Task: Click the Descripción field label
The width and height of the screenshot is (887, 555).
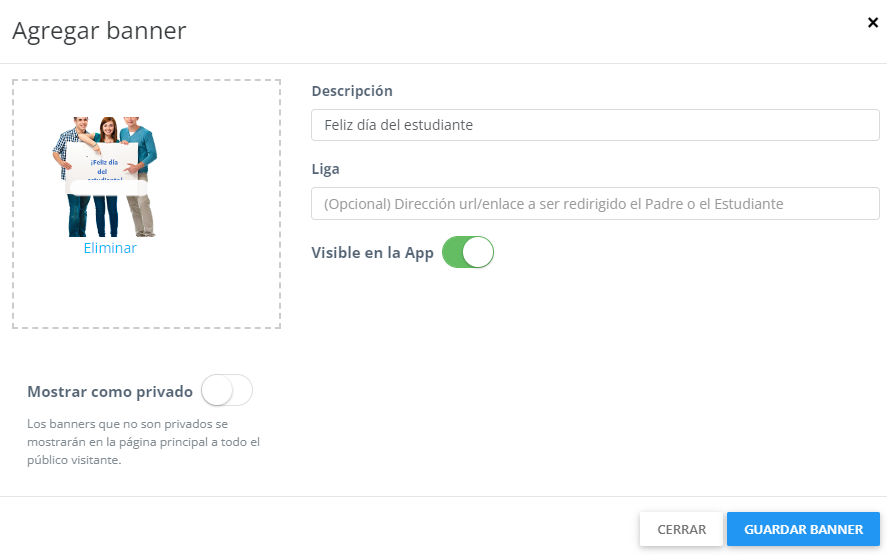Action: pos(352,91)
